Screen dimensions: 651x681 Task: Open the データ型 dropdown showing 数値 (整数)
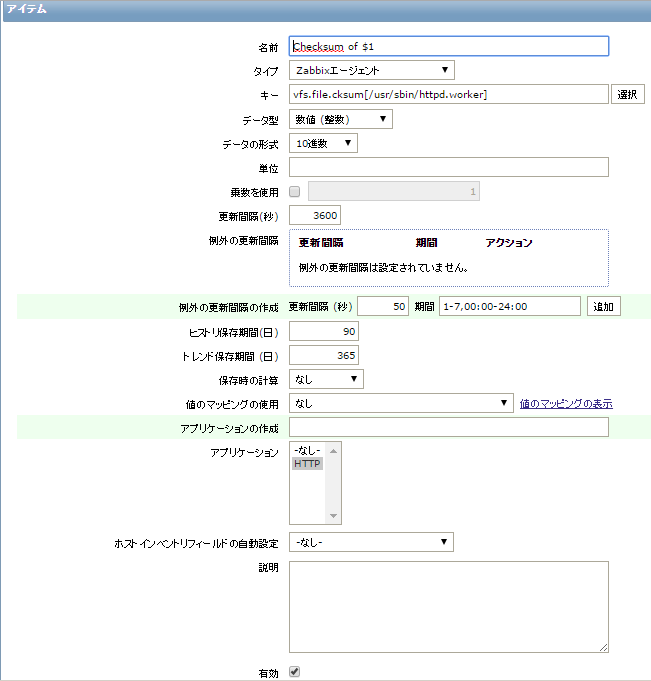[x=340, y=119]
